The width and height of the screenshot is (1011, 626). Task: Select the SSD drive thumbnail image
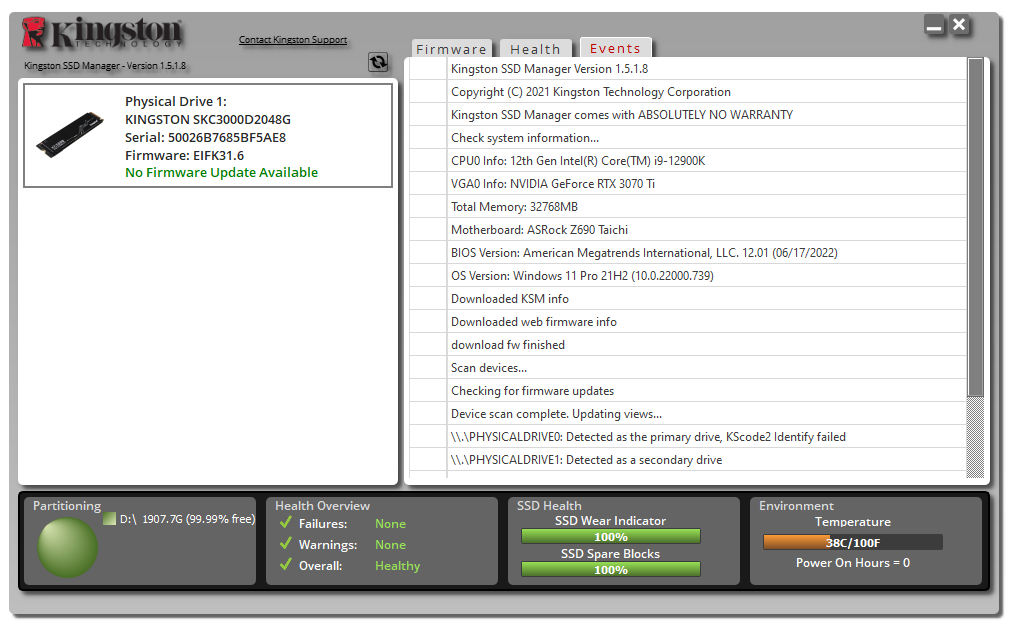(x=70, y=134)
